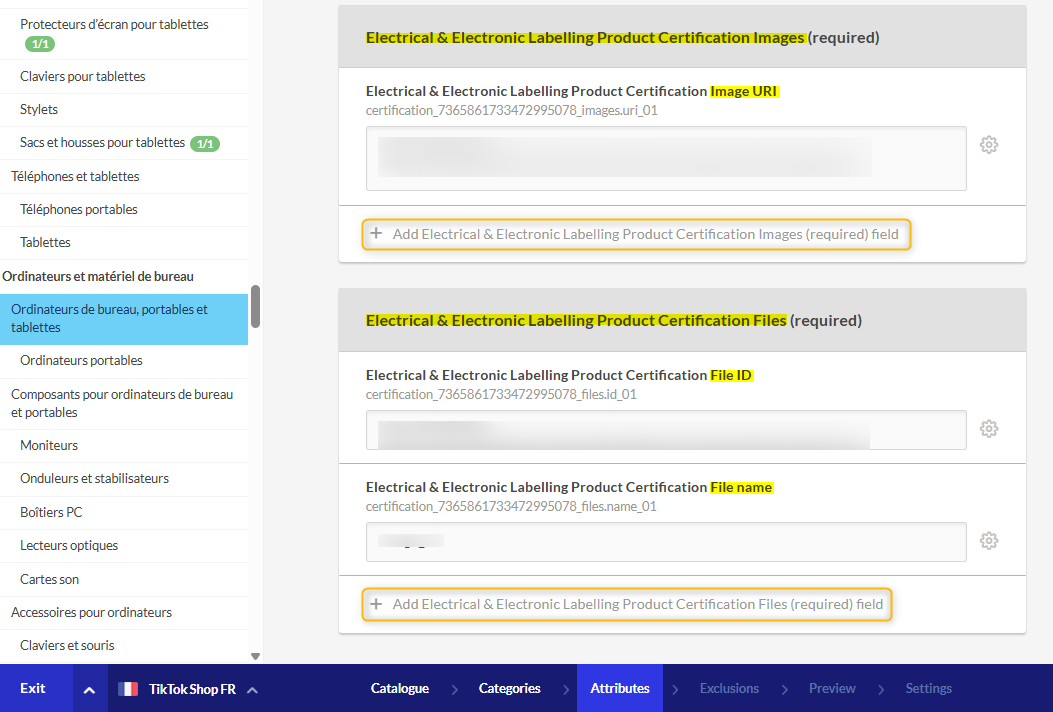Go to the Catalogue step

[399, 688]
